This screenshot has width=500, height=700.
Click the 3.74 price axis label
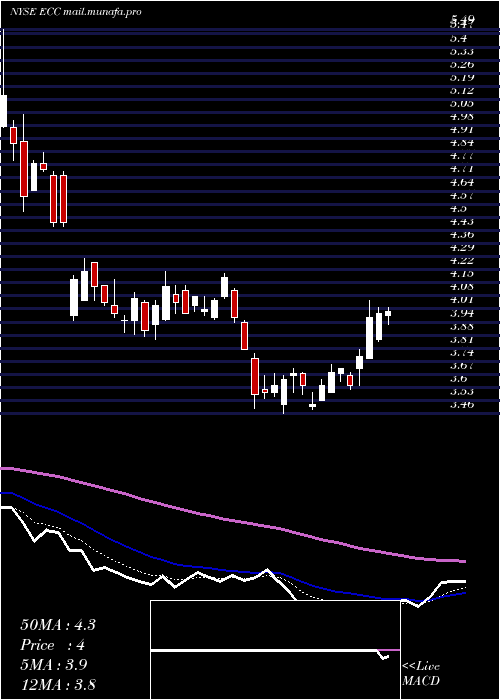coord(462,352)
